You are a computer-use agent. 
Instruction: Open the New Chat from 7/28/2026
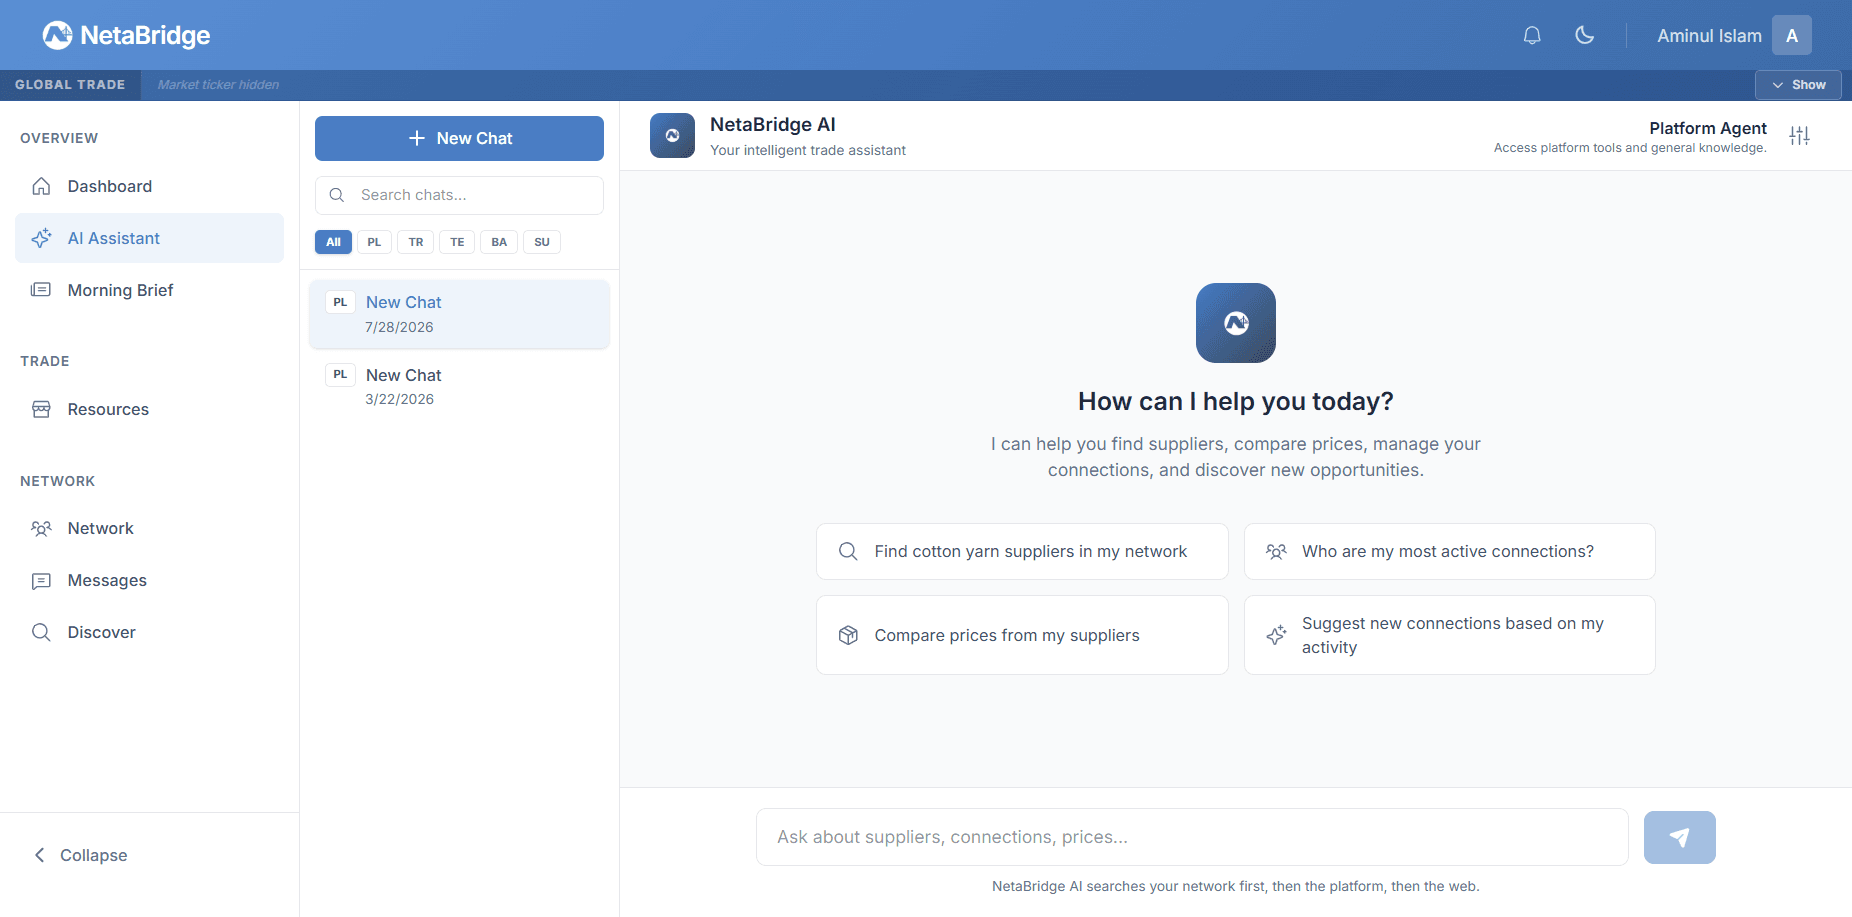(459, 314)
